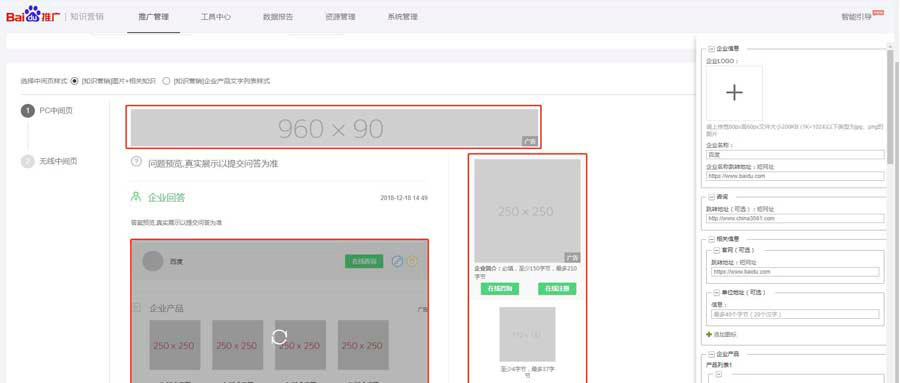Open the 资源管理 tab
This screenshot has height=383, width=900.
pos(340,17)
